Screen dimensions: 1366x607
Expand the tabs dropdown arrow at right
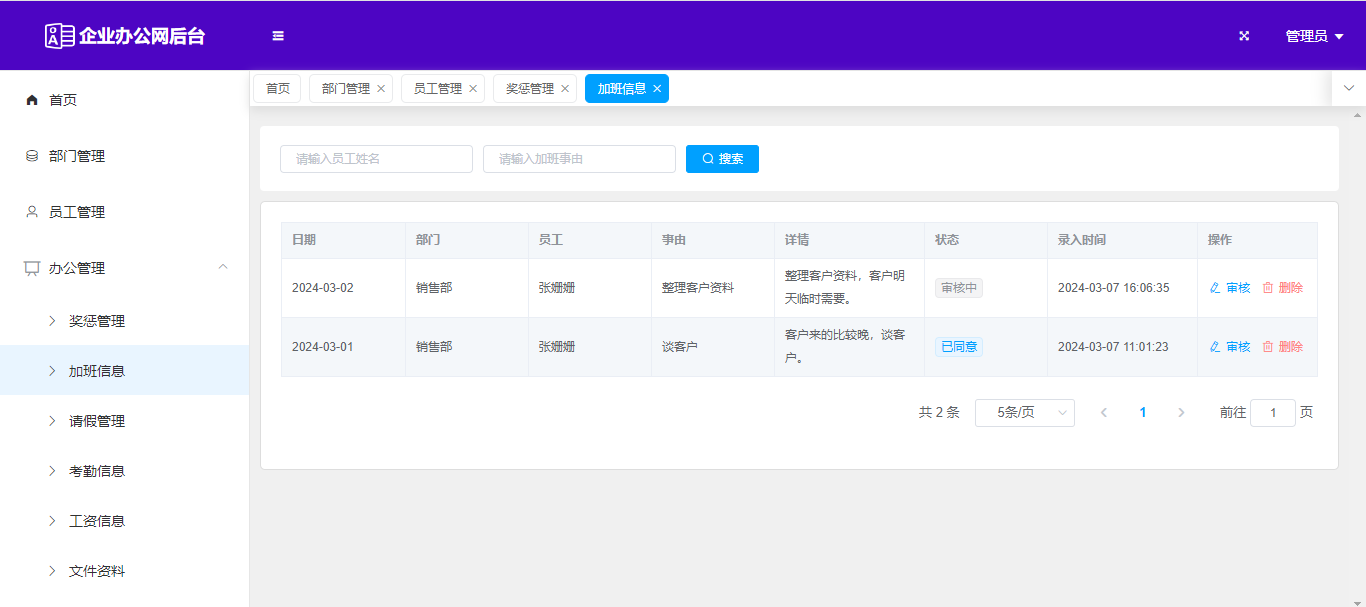click(1348, 88)
